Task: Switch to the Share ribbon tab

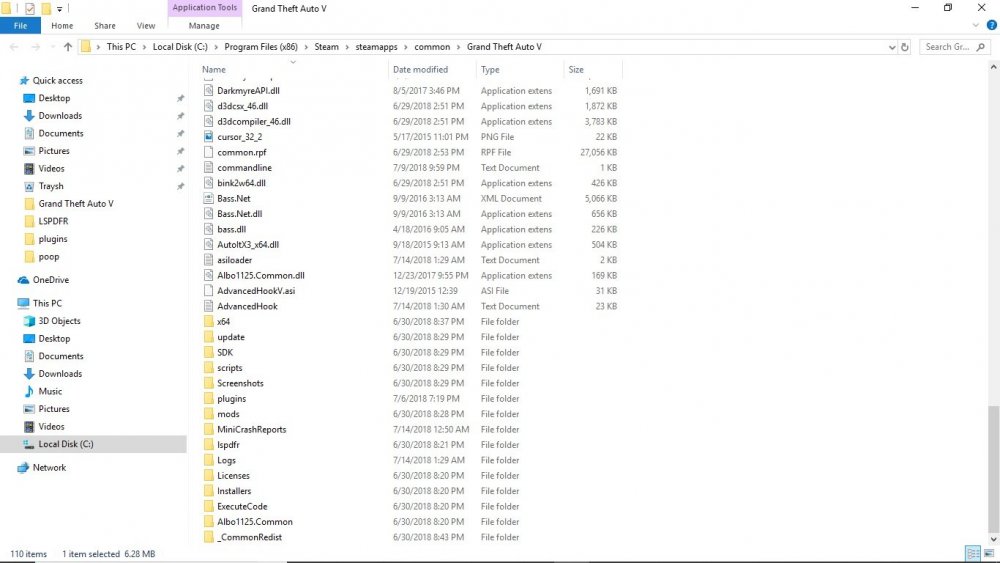Action: [105, 26]
